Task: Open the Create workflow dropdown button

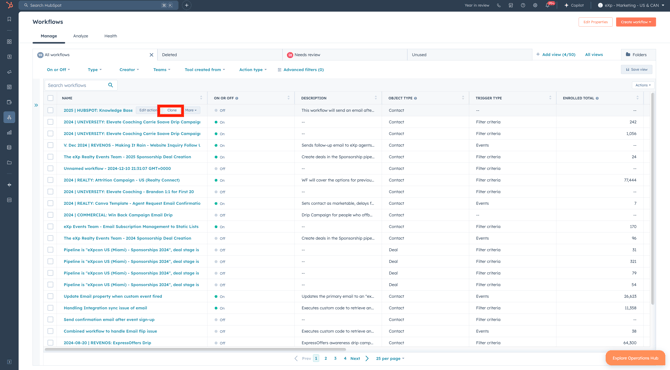Action: click(636, 22)
